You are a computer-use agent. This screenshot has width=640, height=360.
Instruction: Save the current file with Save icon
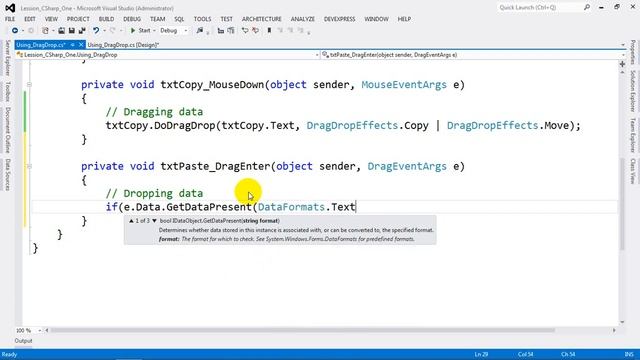(71, 31)
